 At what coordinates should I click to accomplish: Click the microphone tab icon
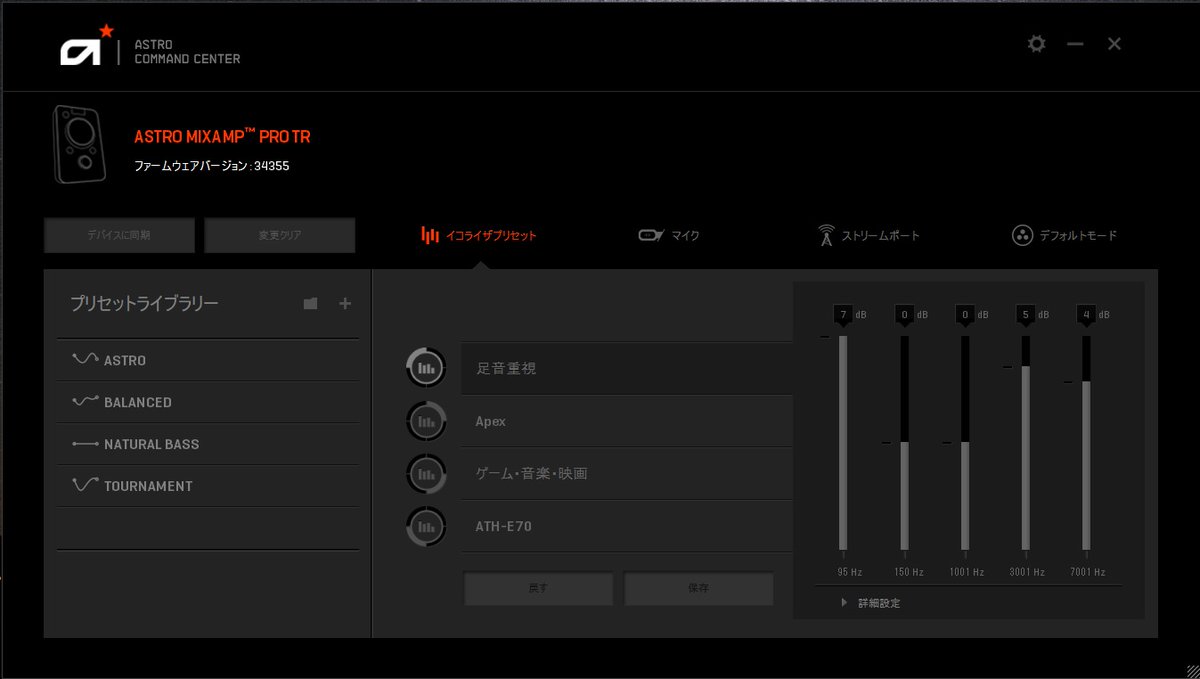point(650,236)
